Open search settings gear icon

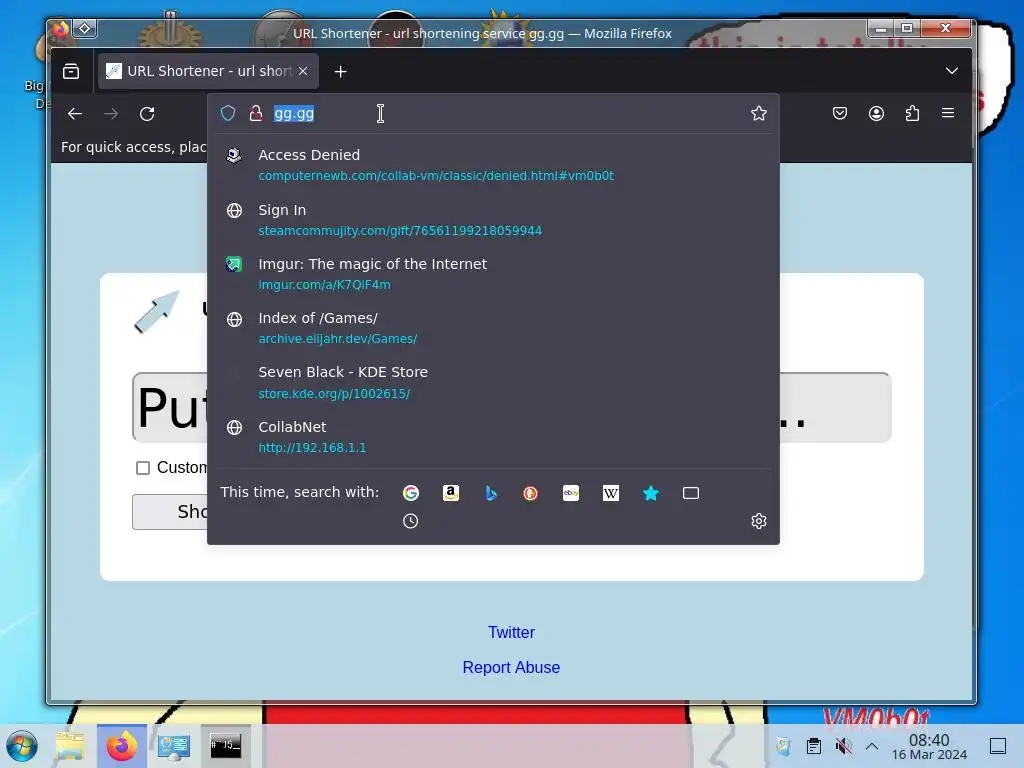[758, 521]
